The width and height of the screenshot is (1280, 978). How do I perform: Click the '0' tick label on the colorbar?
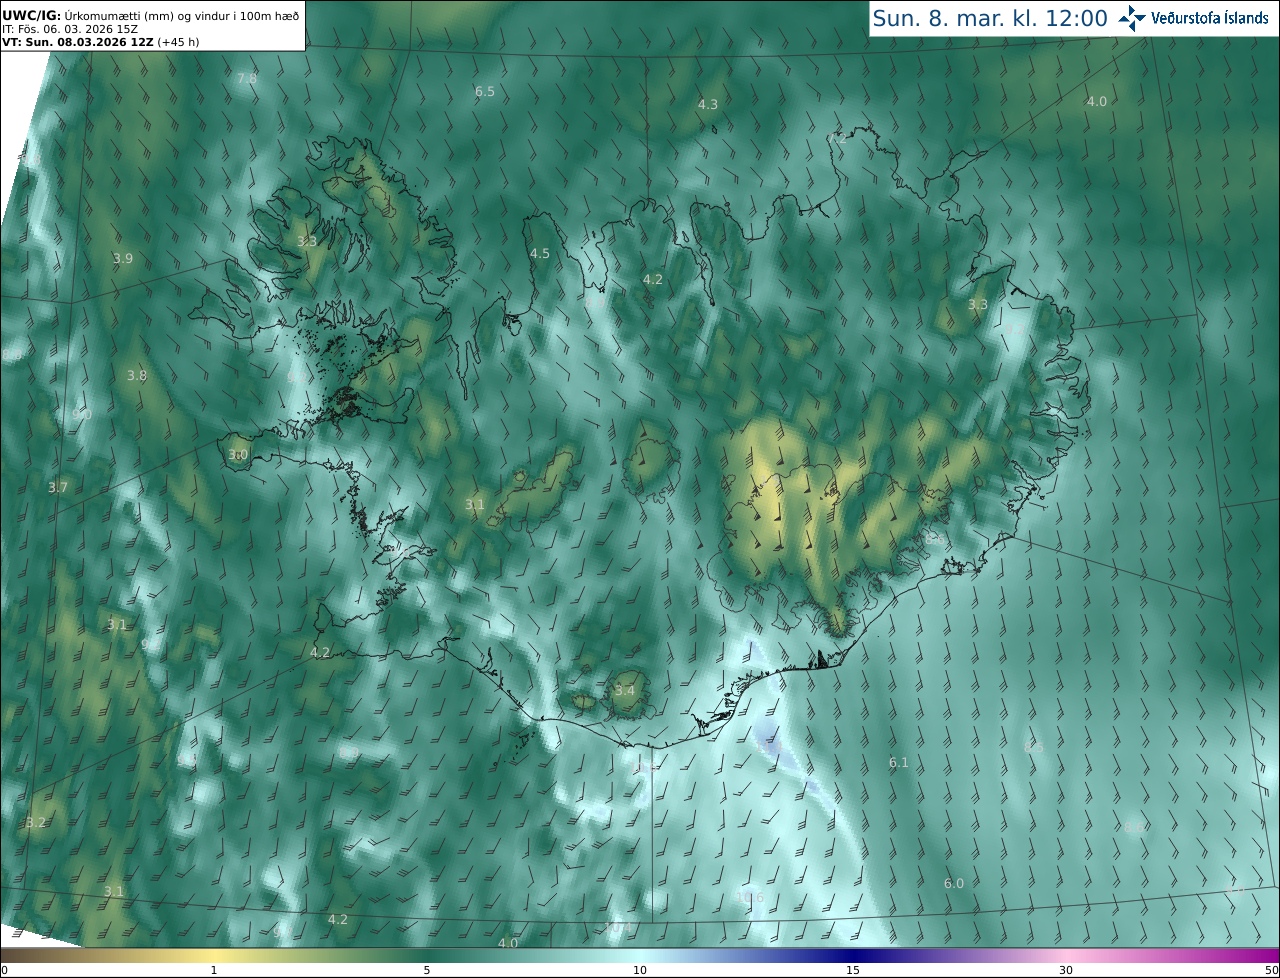[4, 970]
